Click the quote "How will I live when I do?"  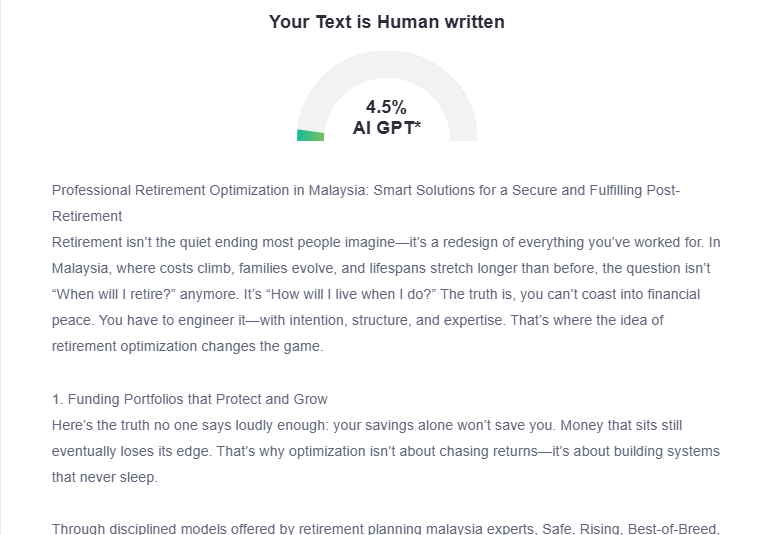coord(366,294)
